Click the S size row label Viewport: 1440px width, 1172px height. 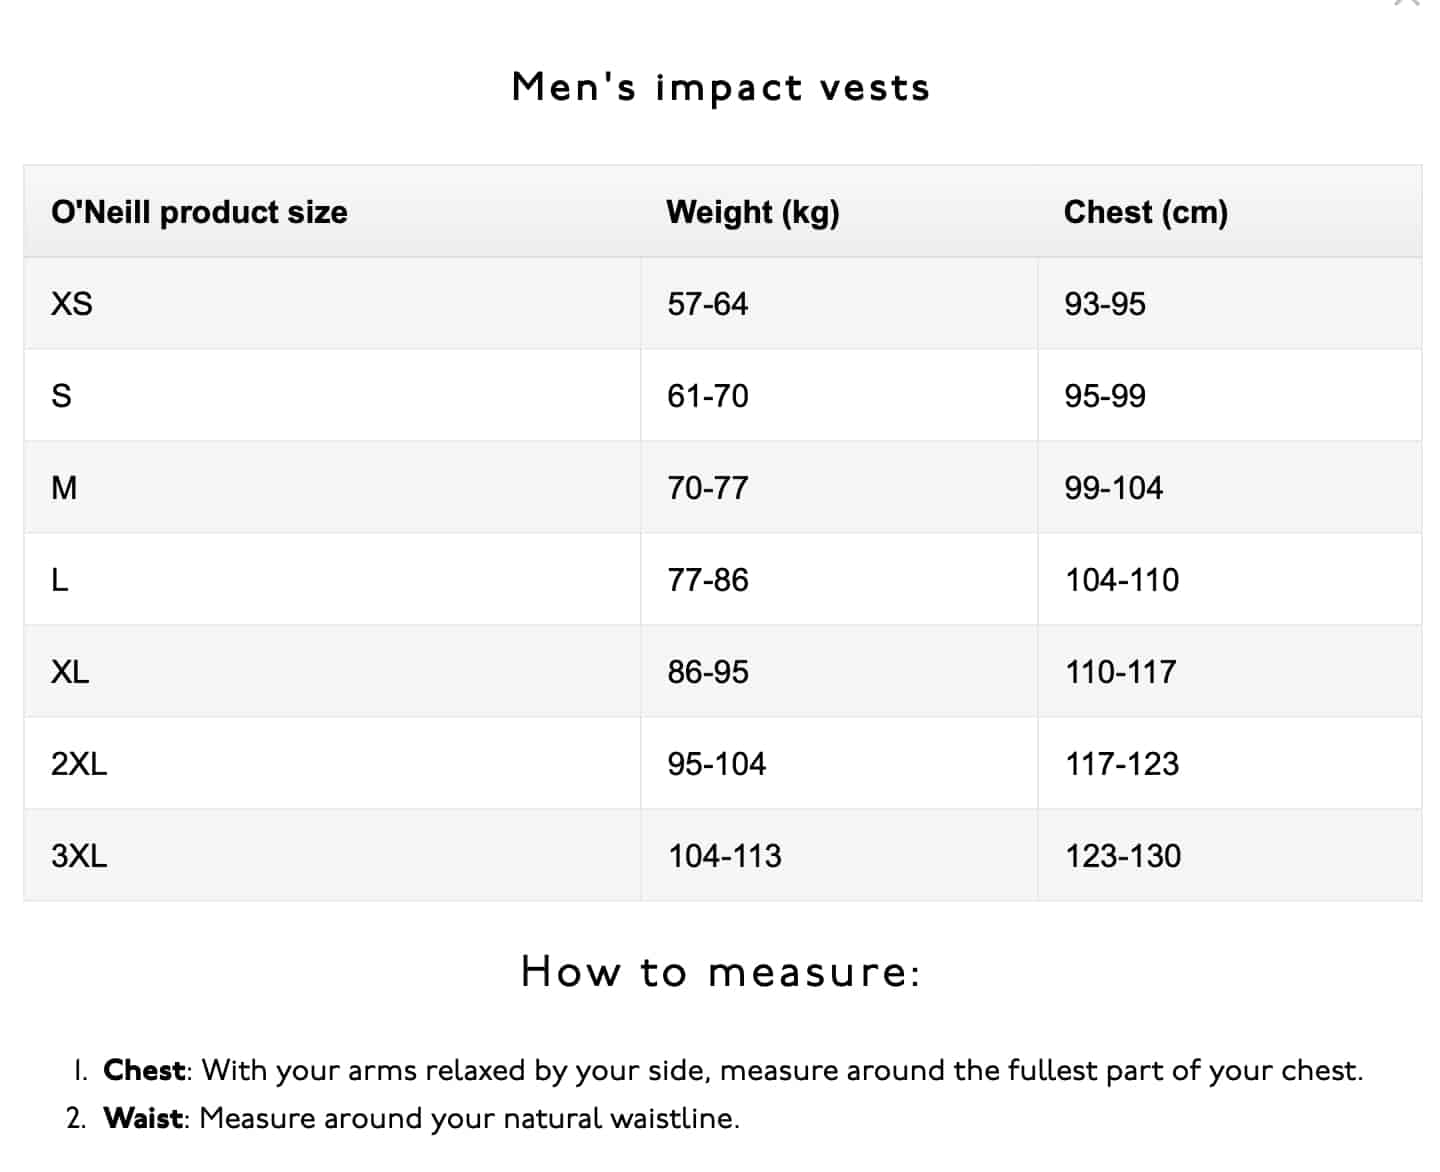click(x=62, y=396)
